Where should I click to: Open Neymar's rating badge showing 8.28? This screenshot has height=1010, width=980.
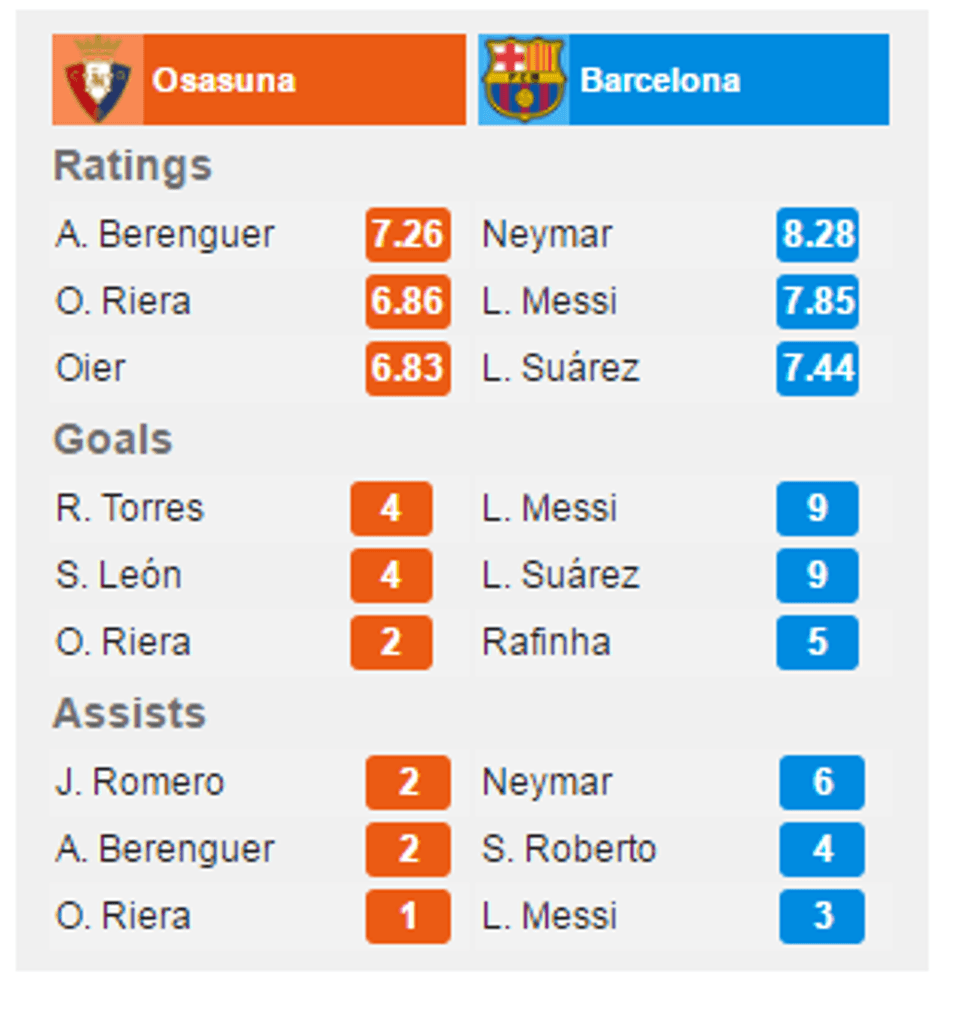pyautogui.click(x=817, y=235)
